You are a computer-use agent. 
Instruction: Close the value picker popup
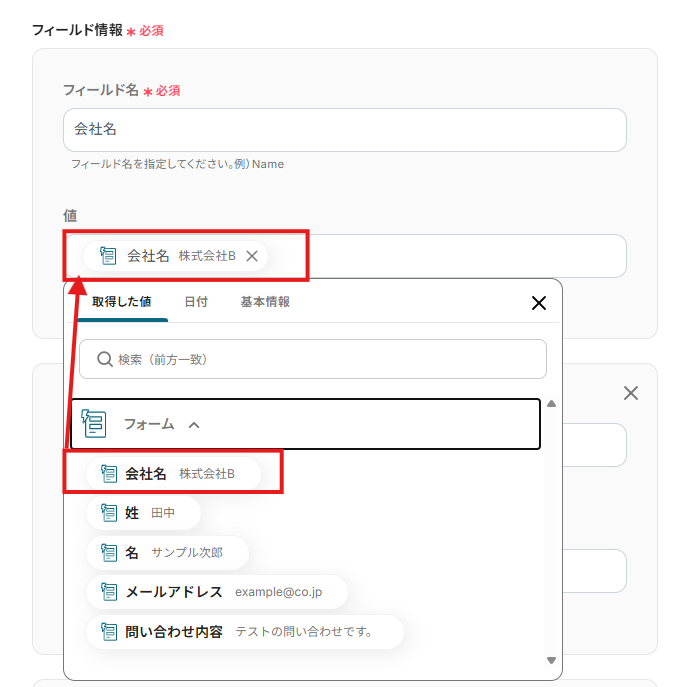(538, 303)
